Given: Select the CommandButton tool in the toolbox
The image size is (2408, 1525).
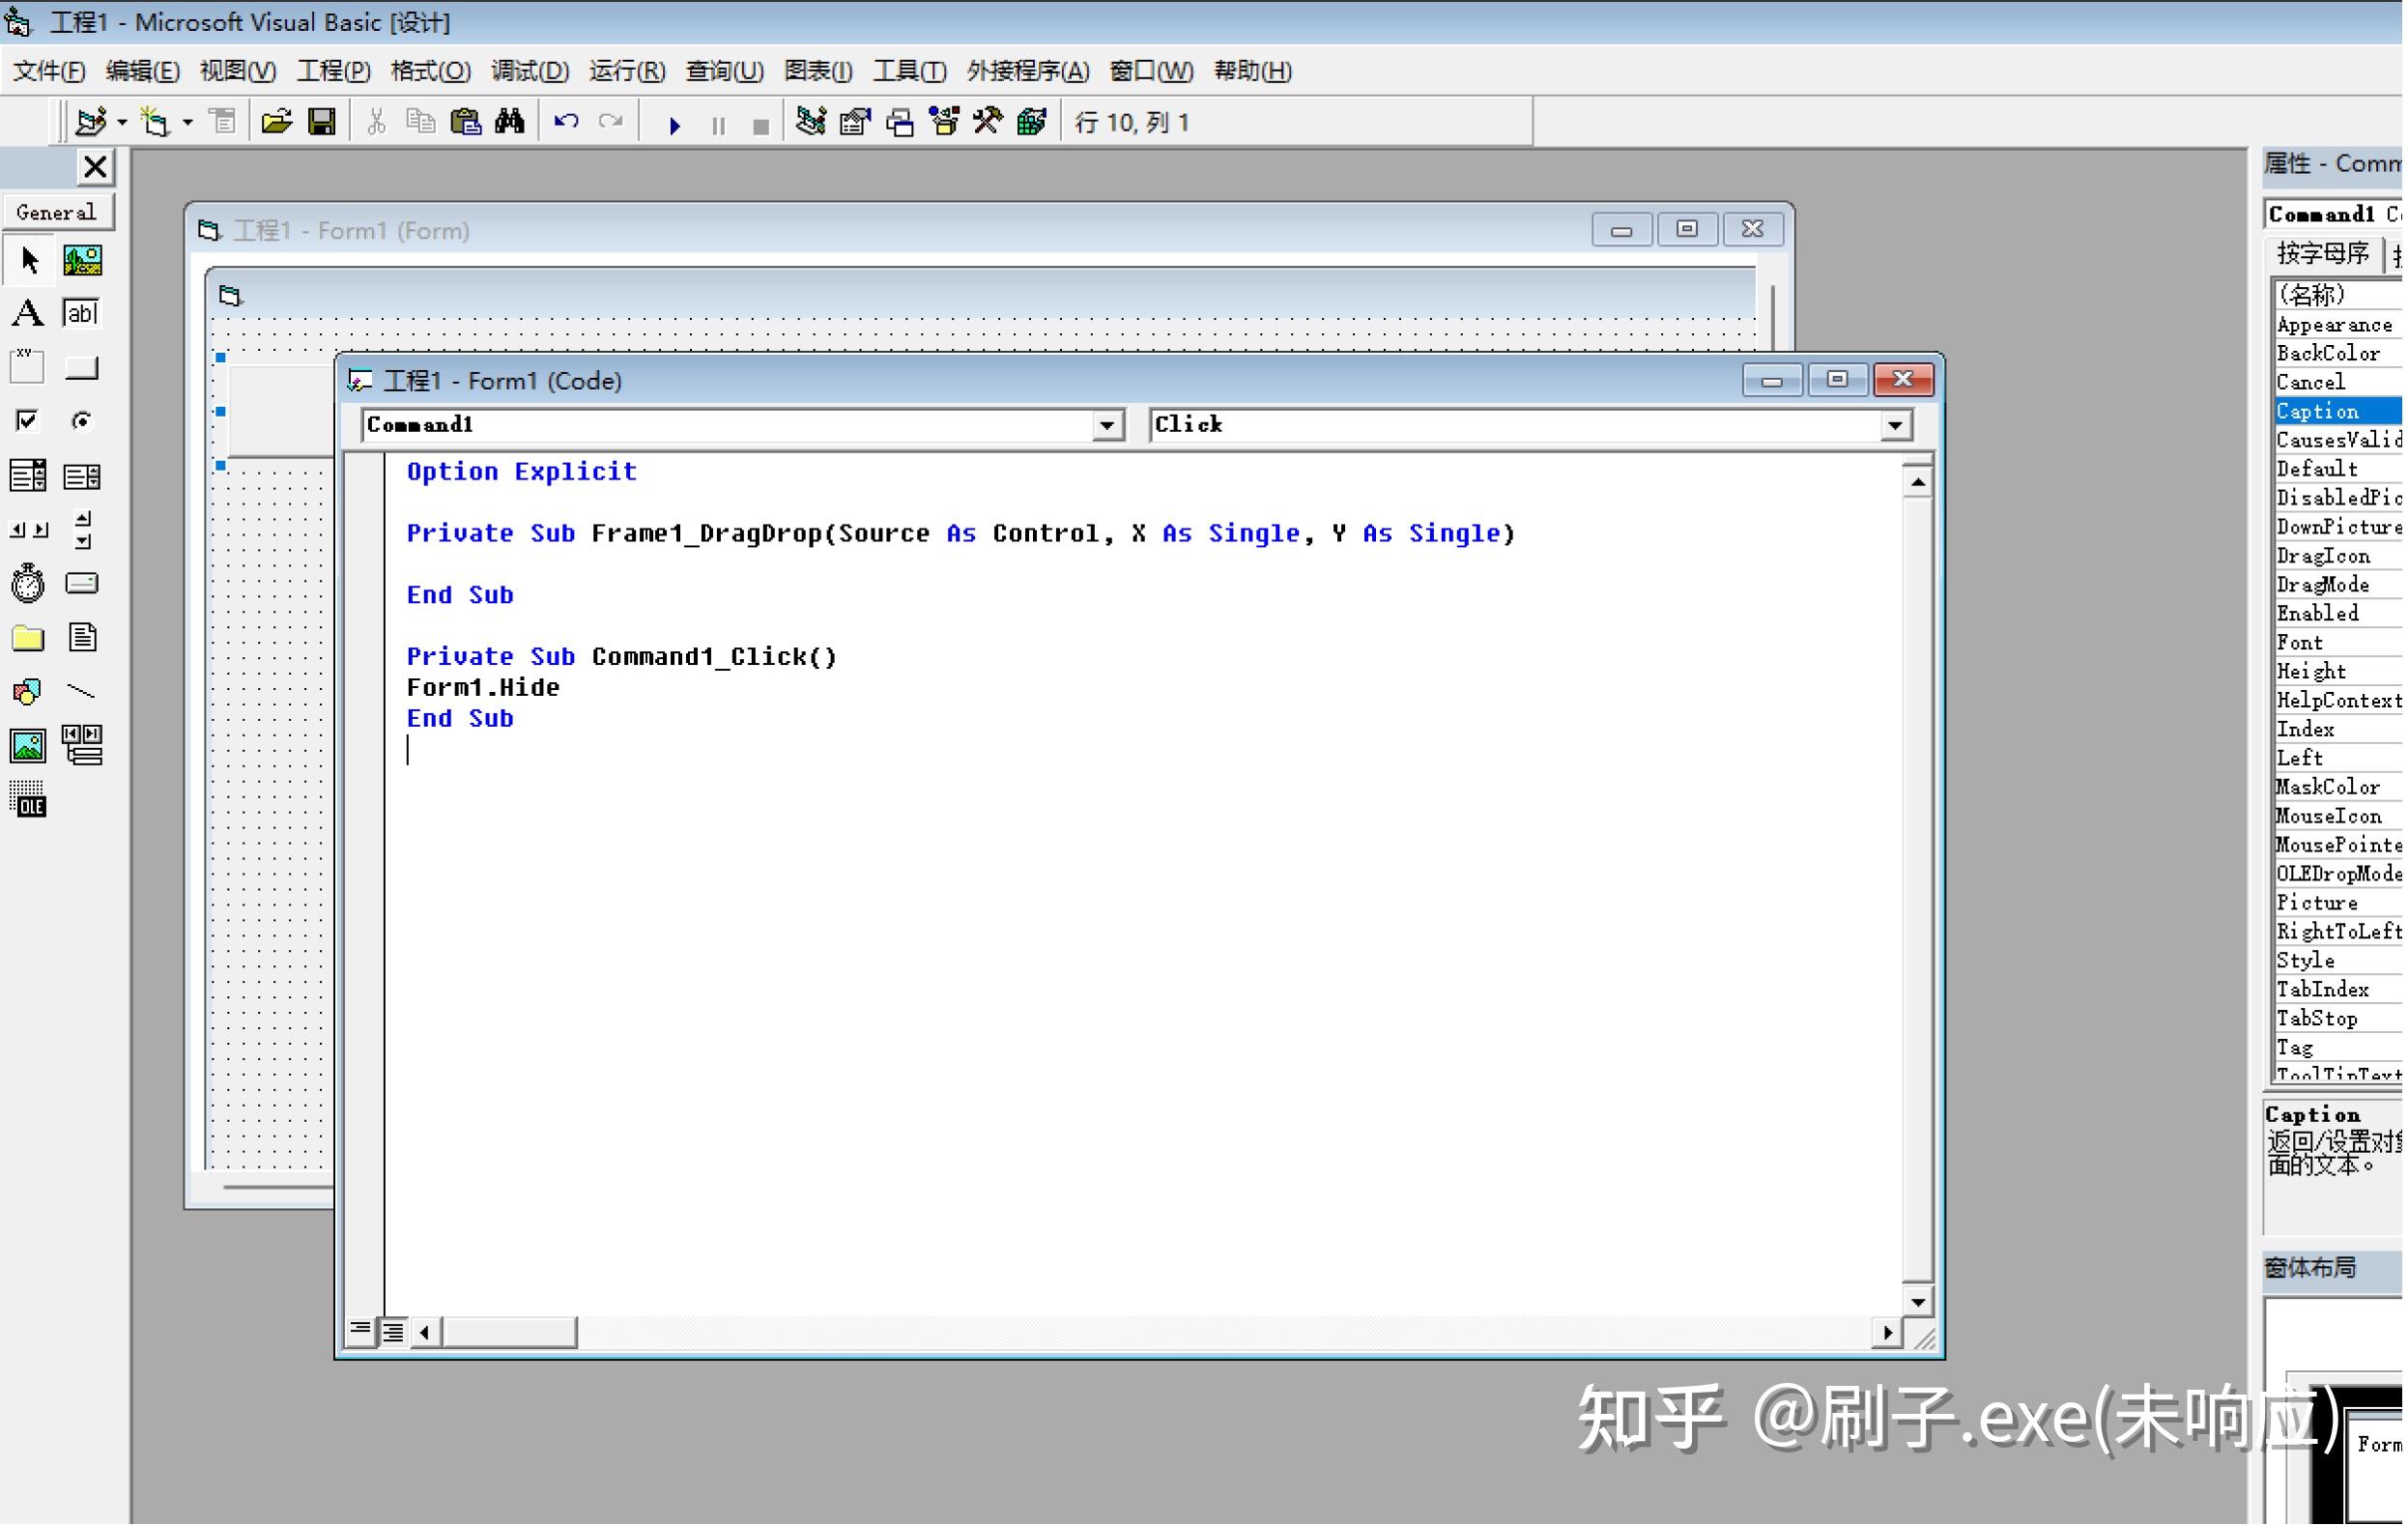Looking at the screenshot, I should [82, 367].
